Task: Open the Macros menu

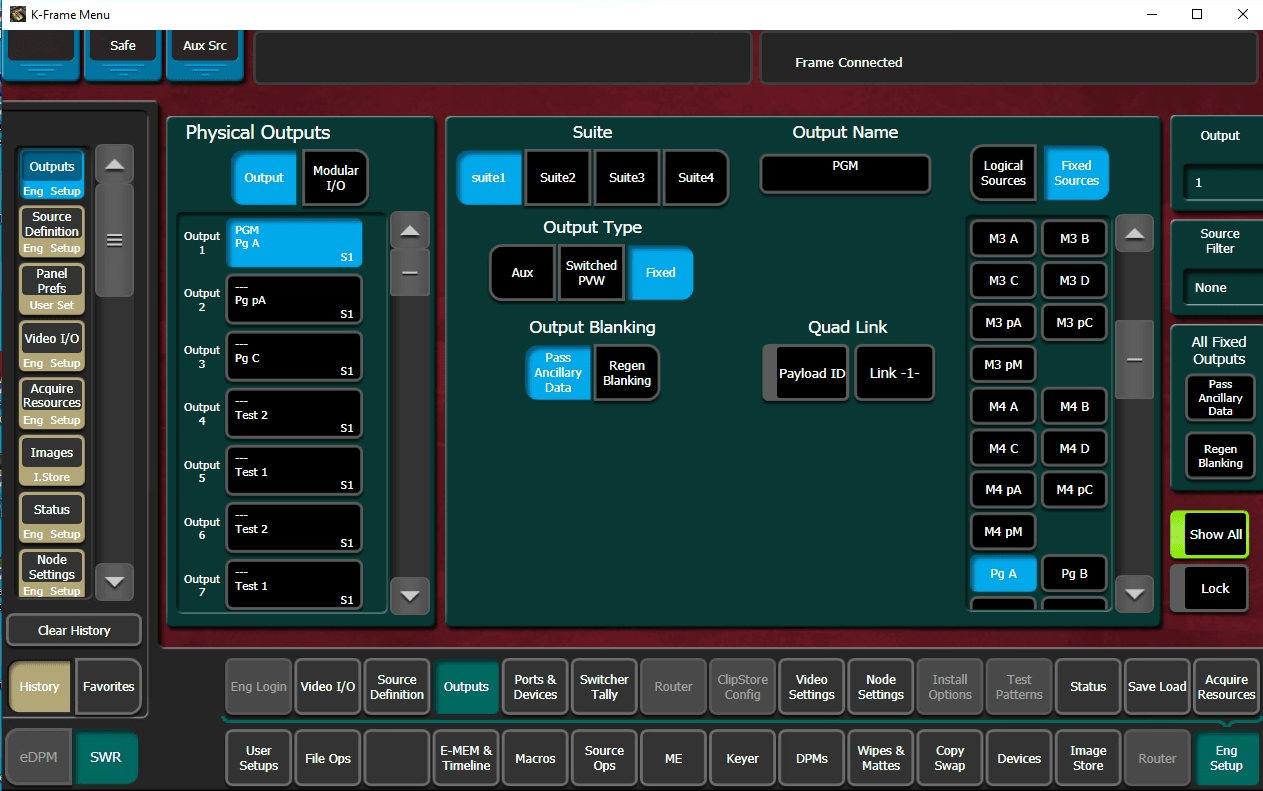Action: (535, 758)
